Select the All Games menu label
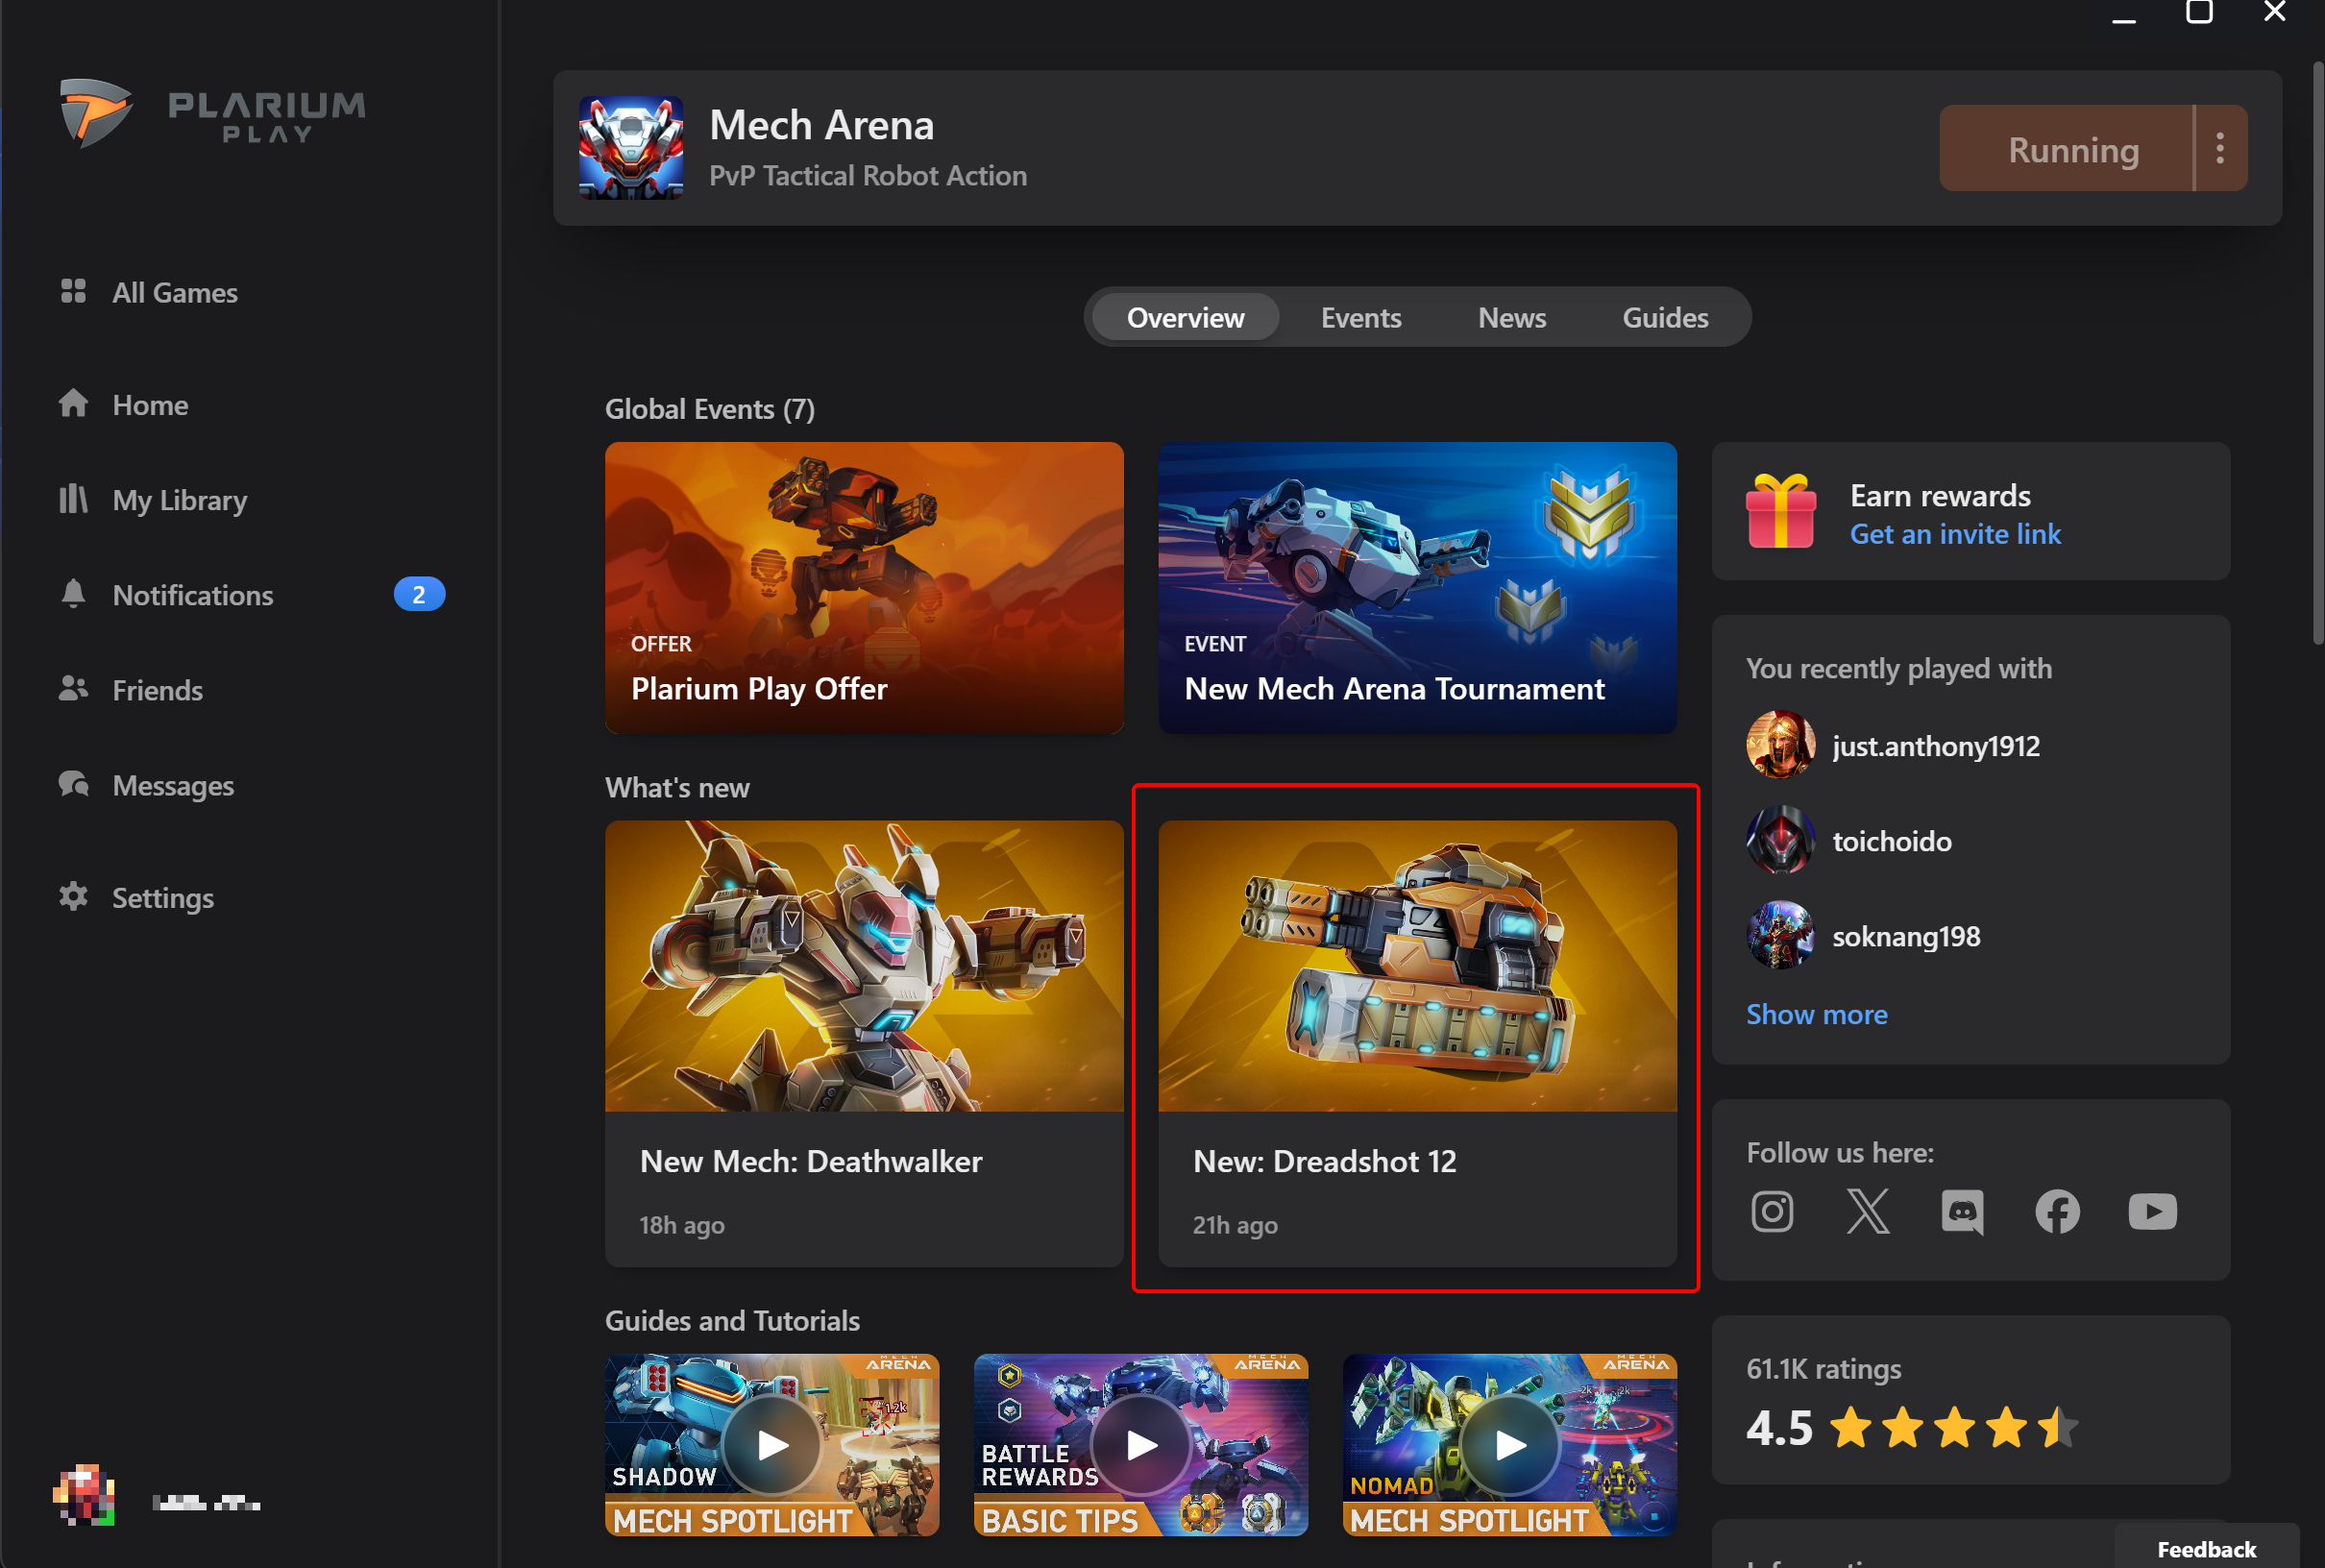2325x1568 pixels. click(175, 292)
